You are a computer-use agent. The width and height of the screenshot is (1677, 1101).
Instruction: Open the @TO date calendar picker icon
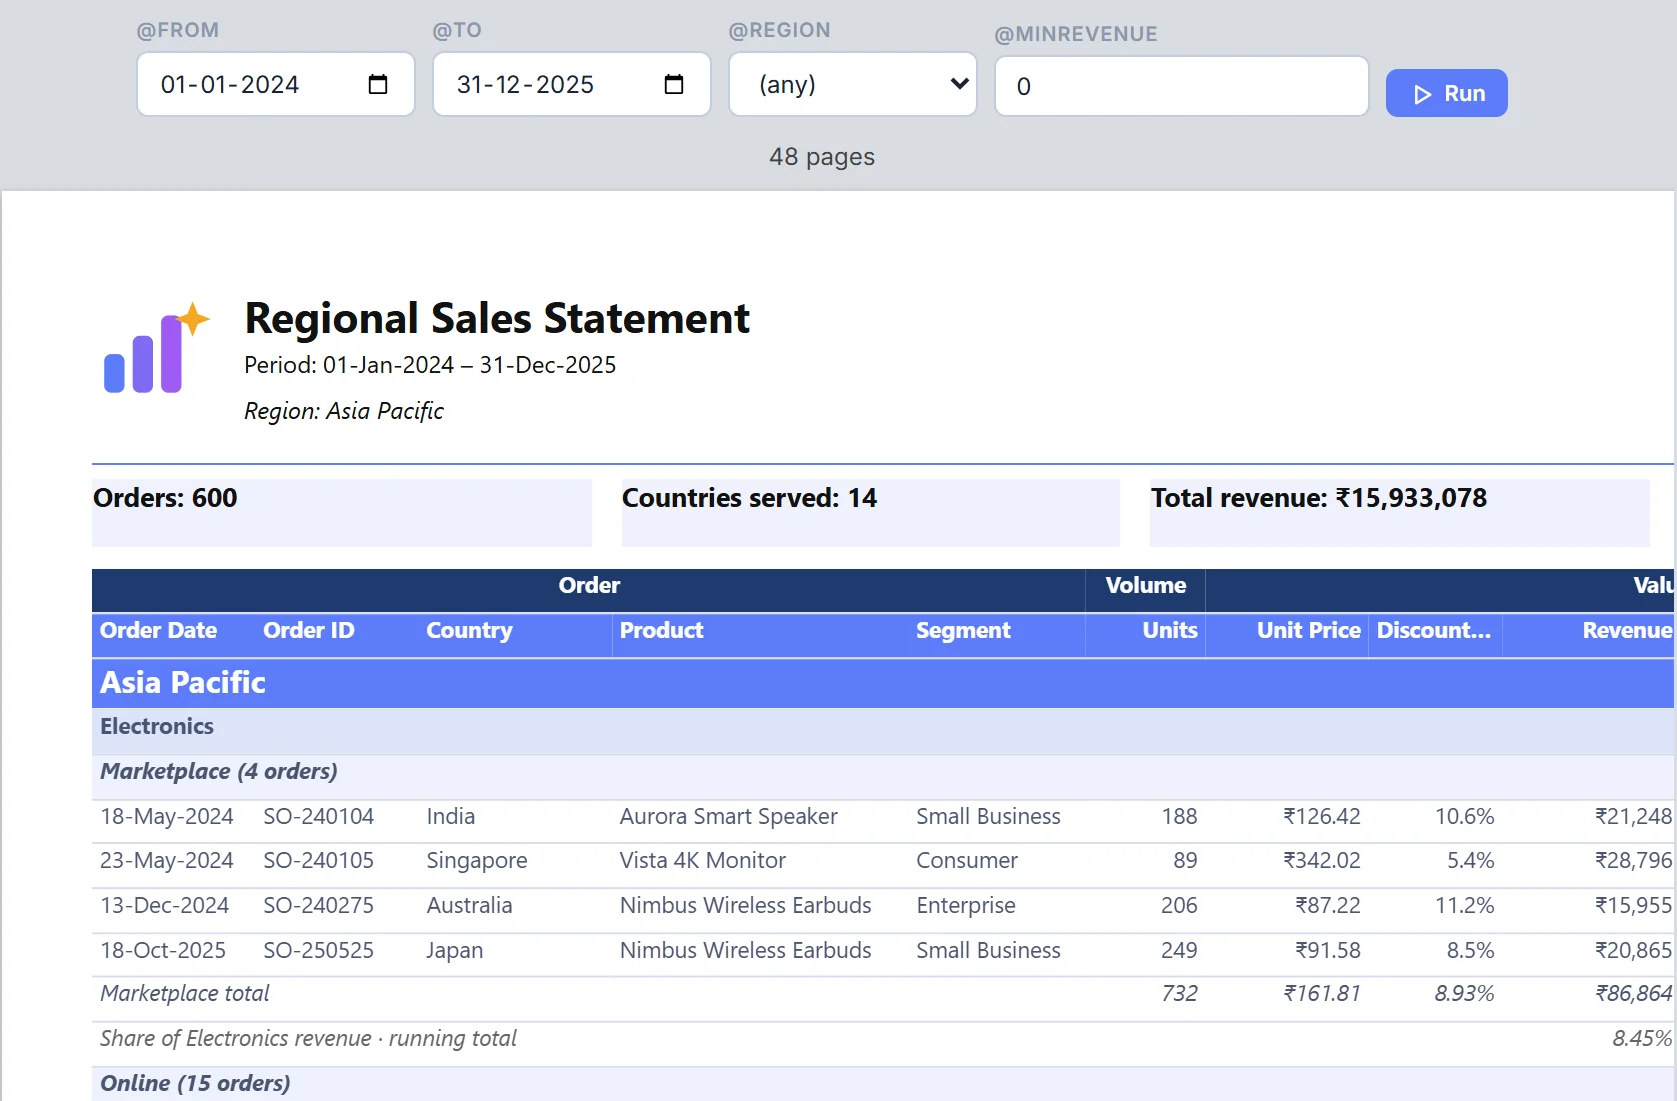pos(673,85)
